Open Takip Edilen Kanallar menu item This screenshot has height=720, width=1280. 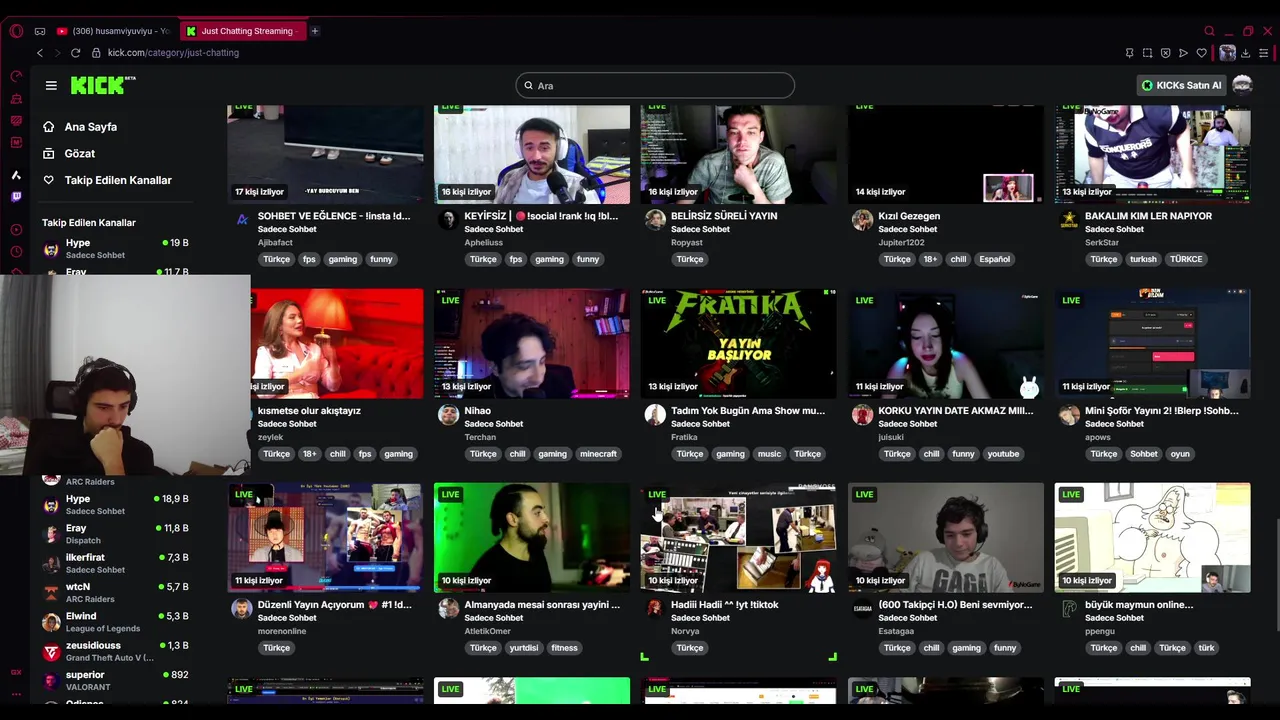[118, 180]
